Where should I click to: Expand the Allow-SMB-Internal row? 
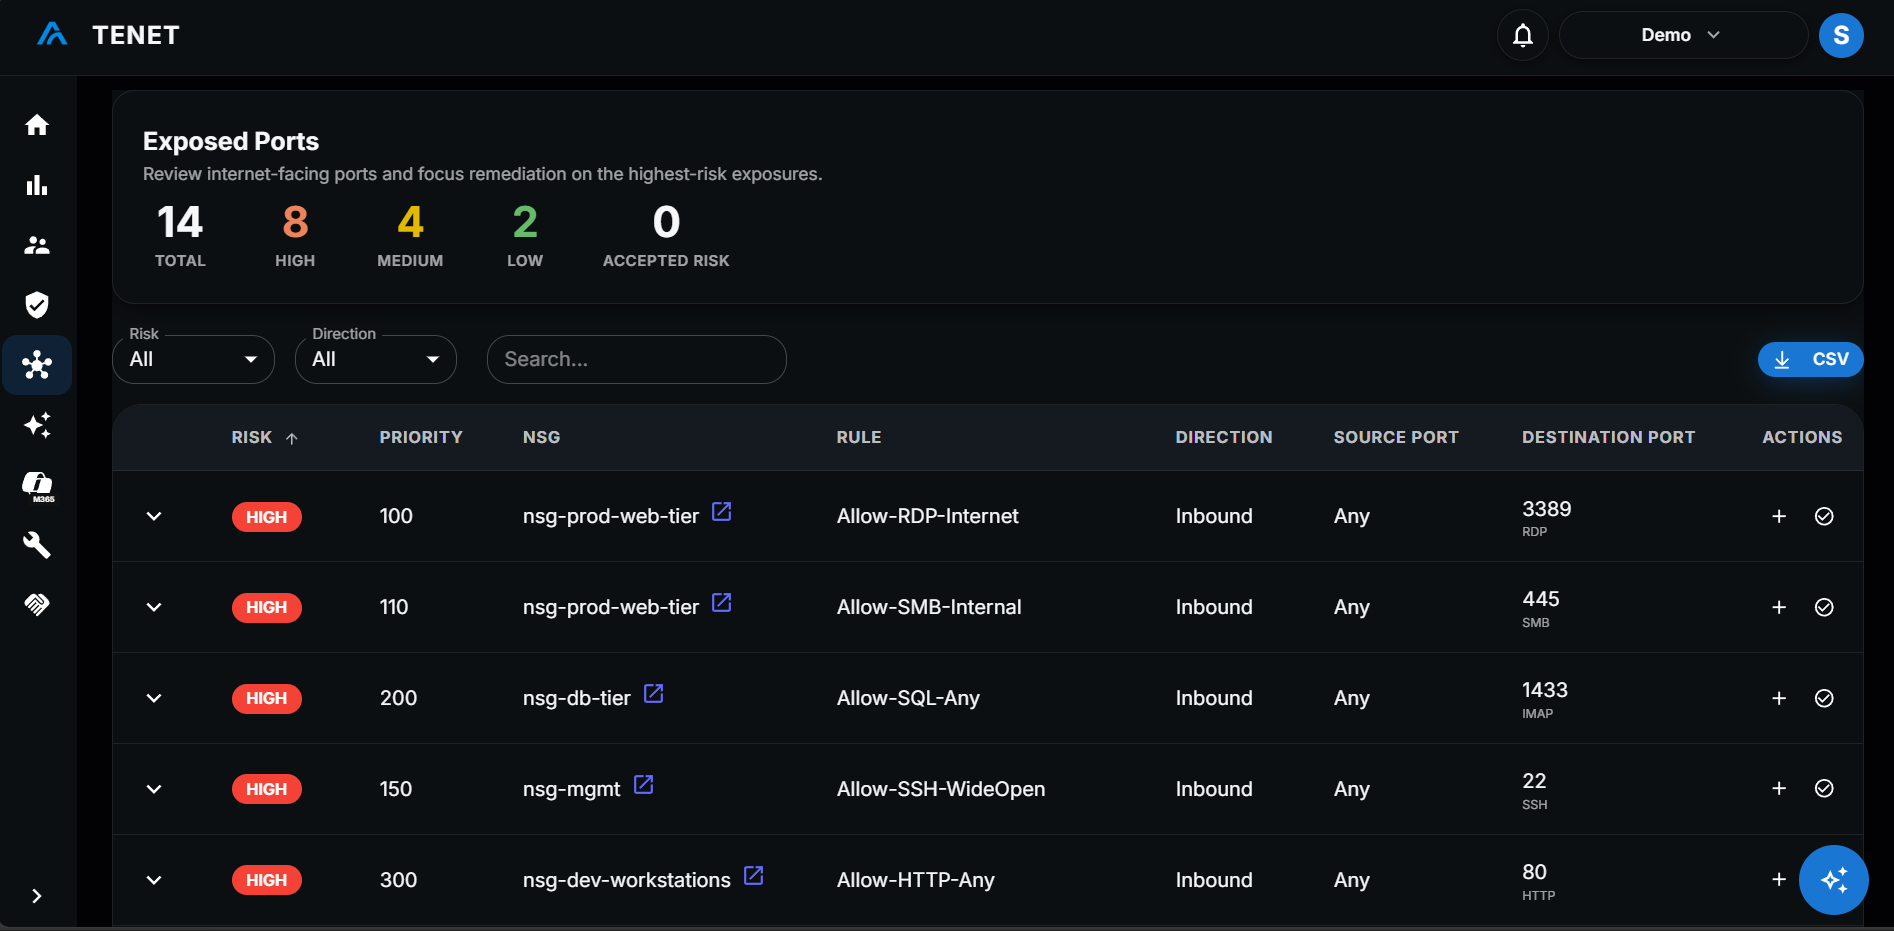[154, 607]
